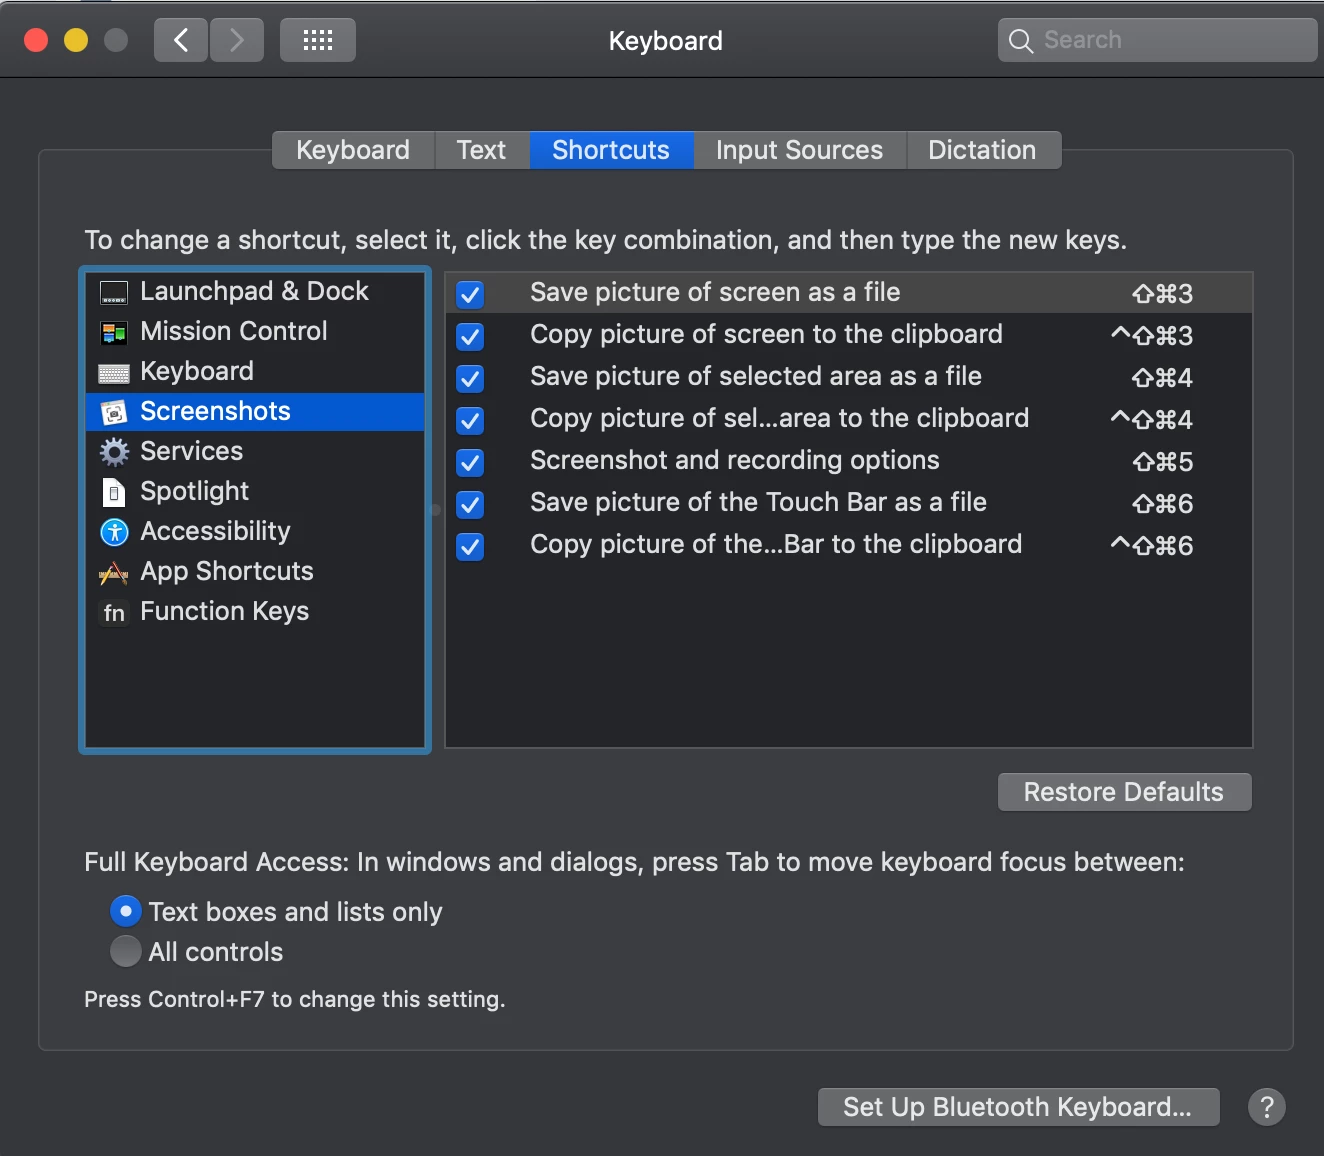Screen dimensions: 1324x1156
Task: Select Function Keys in the category list
Action: coord(255,611)
